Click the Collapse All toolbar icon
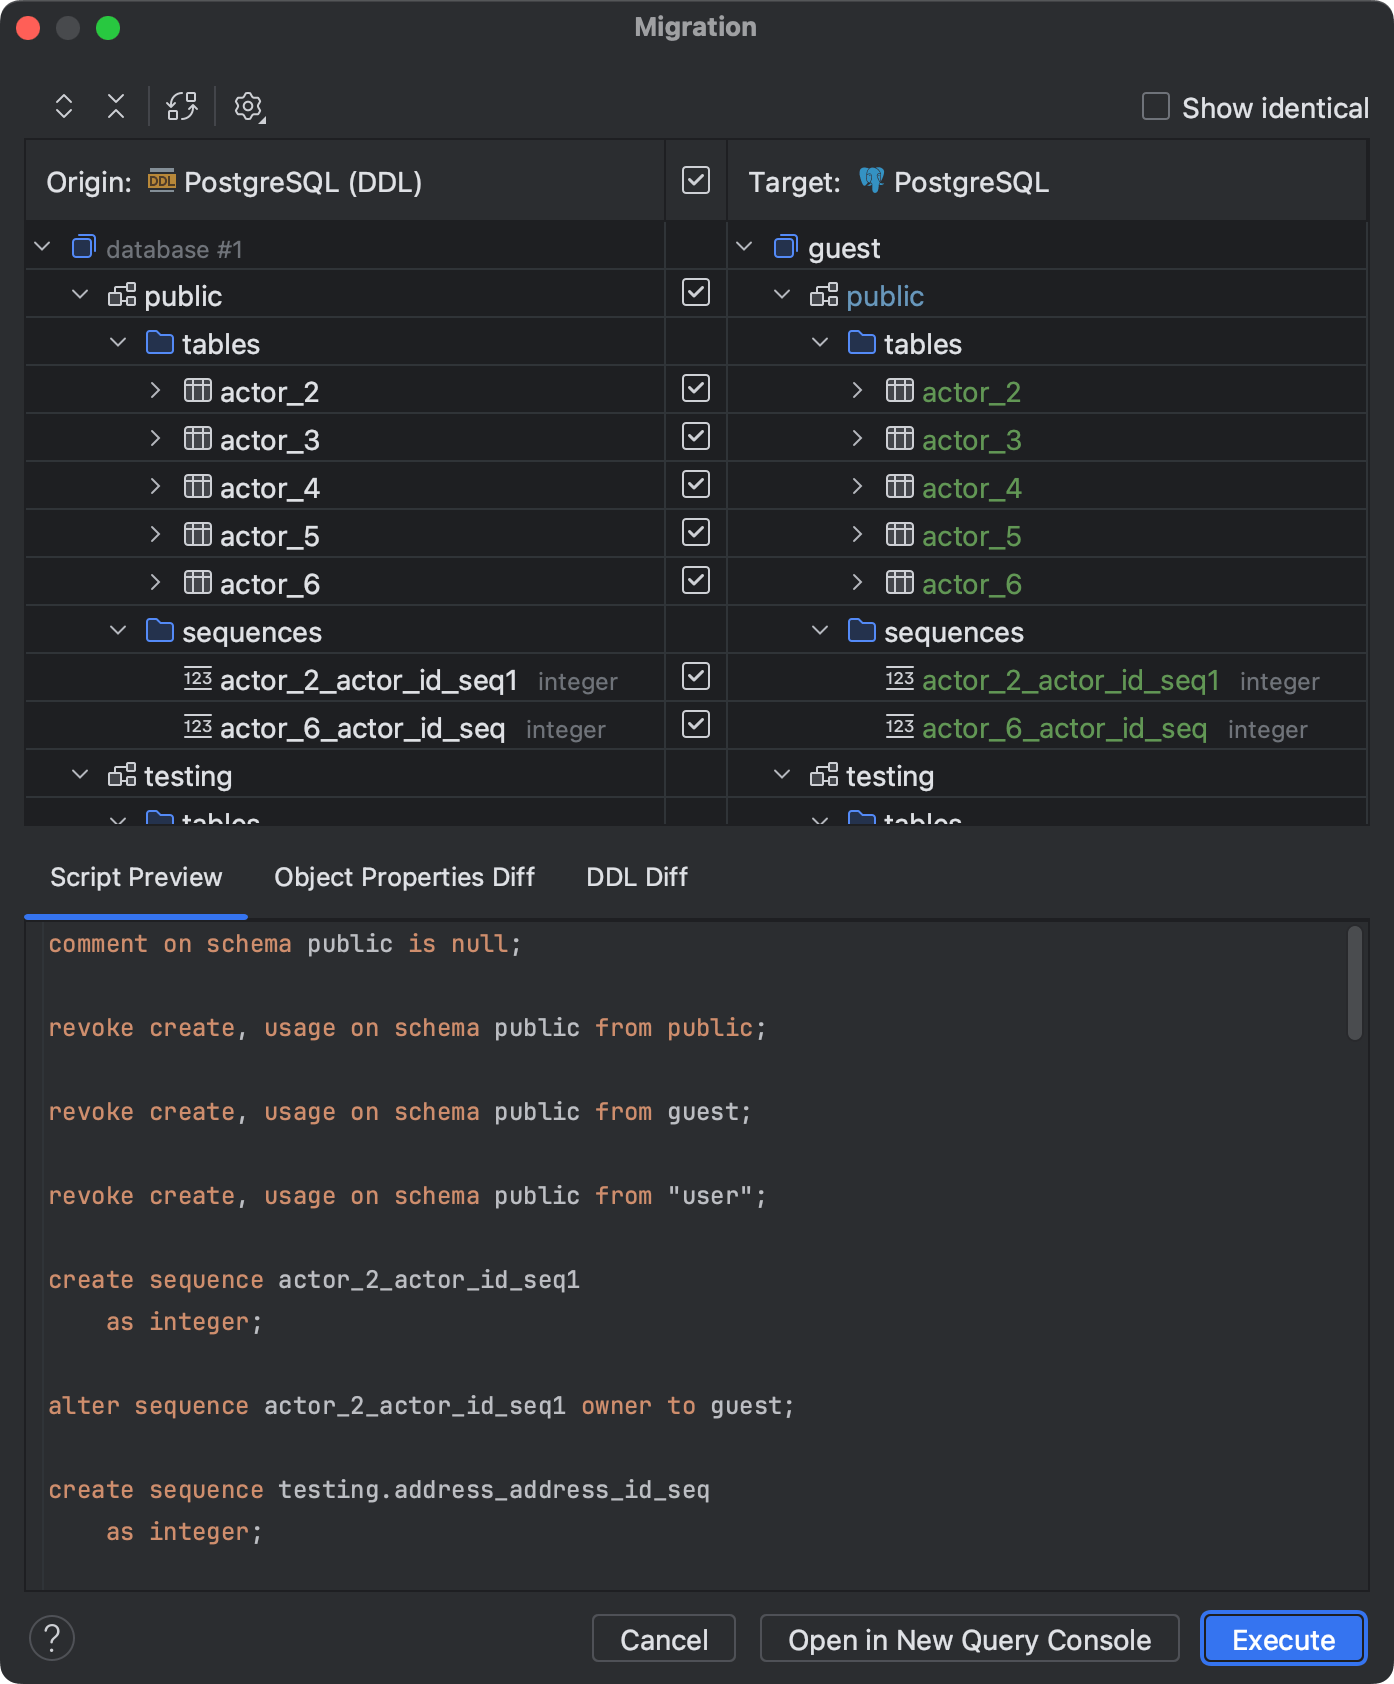The image size is (1394, 1684). click(116, 107)
